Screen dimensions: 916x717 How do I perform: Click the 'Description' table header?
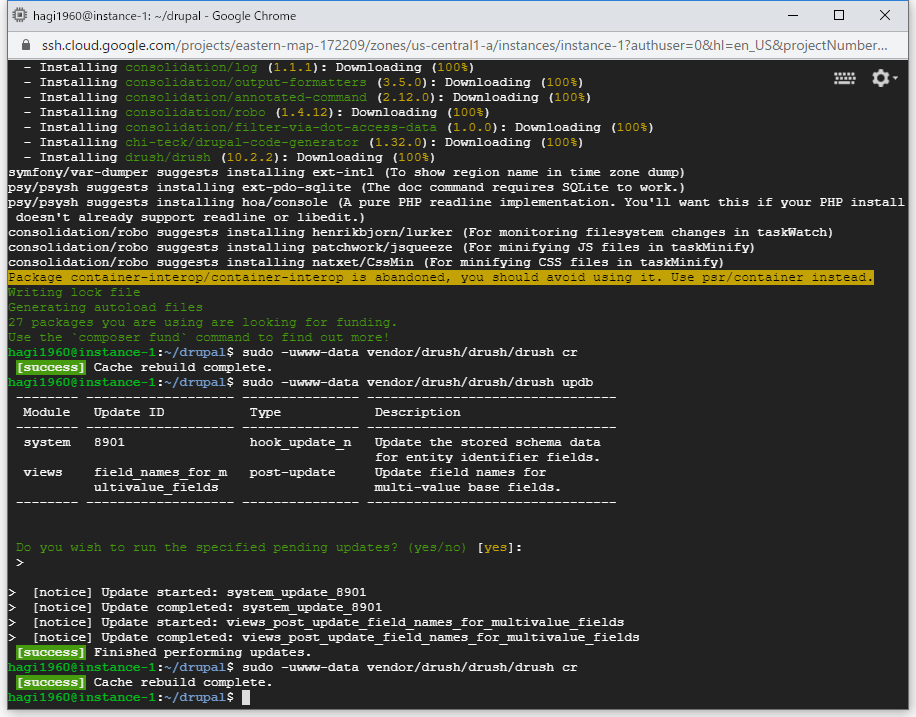click(x=418, y=413)
